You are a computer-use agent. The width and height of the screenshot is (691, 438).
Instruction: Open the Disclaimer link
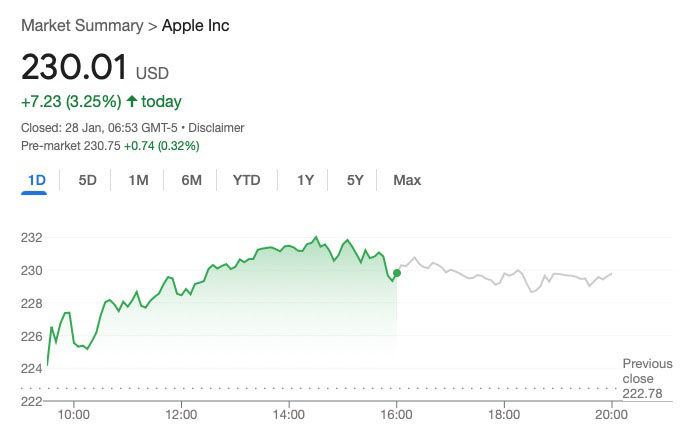[216, 128]
